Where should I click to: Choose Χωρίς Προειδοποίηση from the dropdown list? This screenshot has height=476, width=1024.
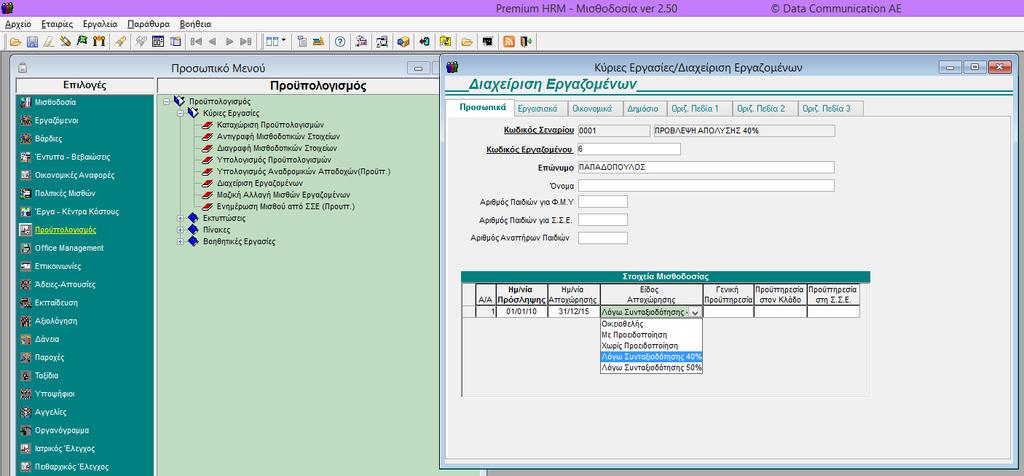[651, 345]
